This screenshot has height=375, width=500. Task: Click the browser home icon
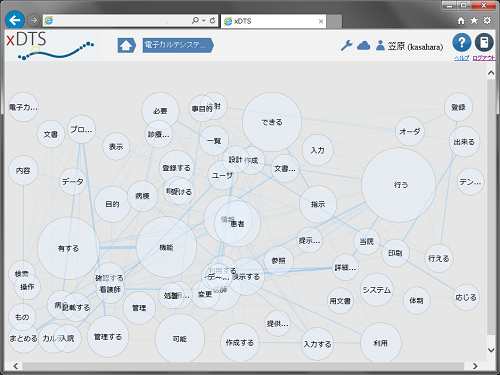[x=461, y=21]
